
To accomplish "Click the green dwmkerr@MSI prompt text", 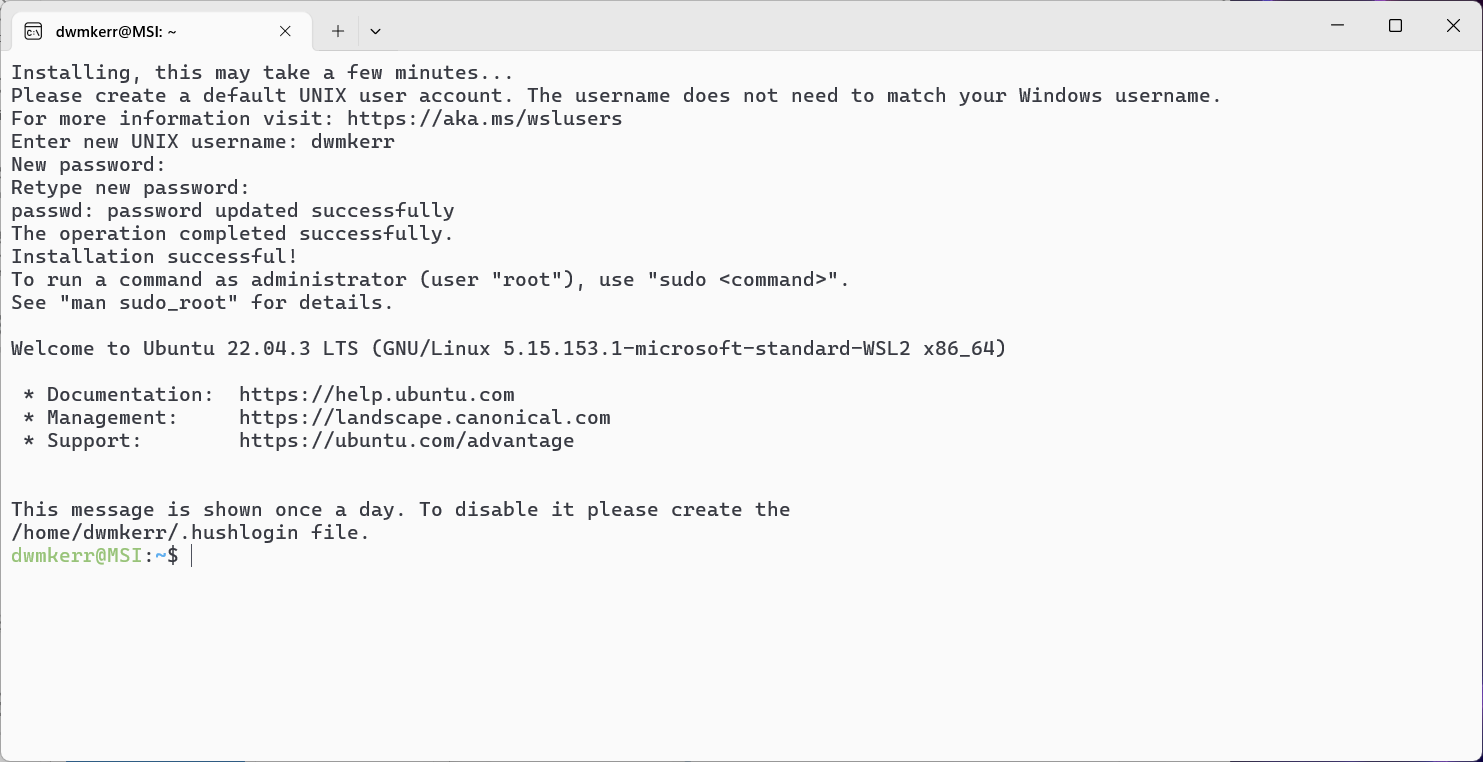I will [x=76, y=556].
